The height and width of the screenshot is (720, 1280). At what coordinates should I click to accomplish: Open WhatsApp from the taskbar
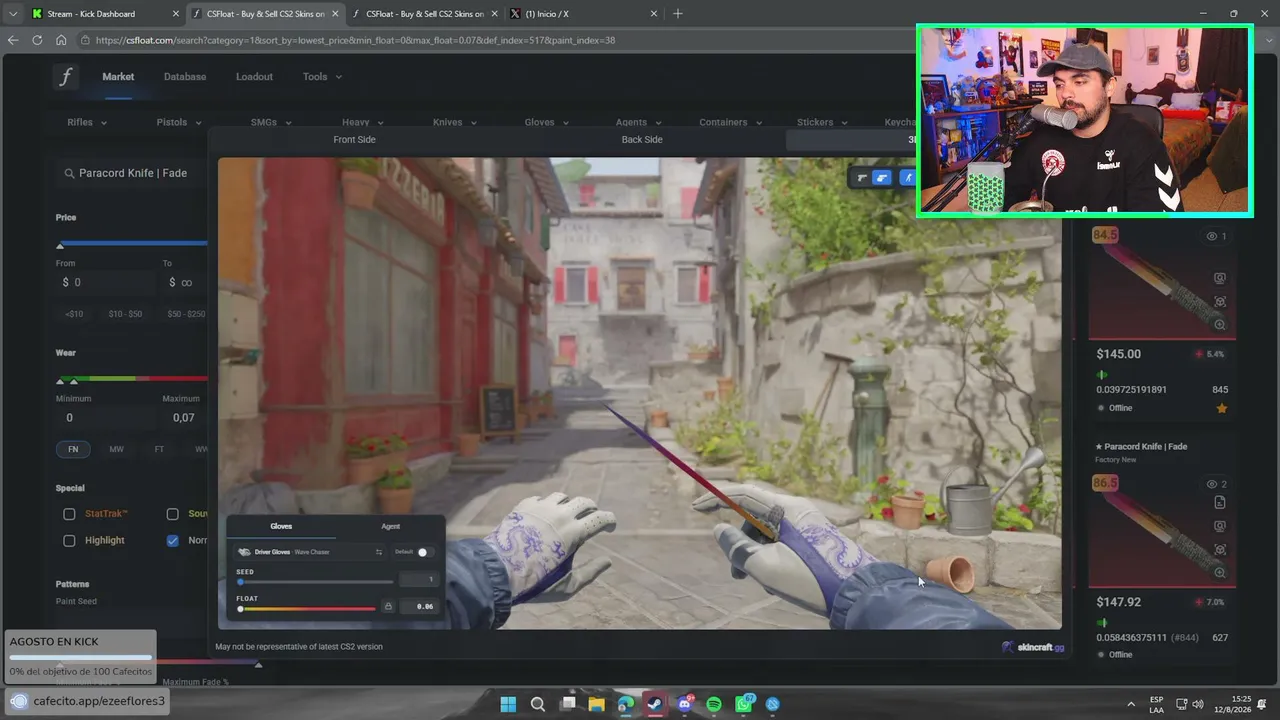744,704
